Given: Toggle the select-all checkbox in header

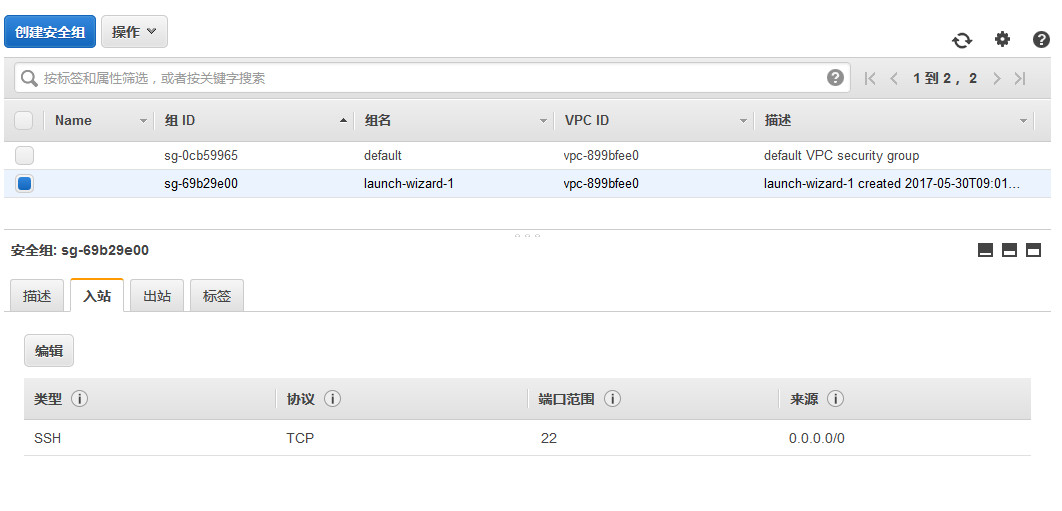Looking at the screenshot, I should 24,121.
